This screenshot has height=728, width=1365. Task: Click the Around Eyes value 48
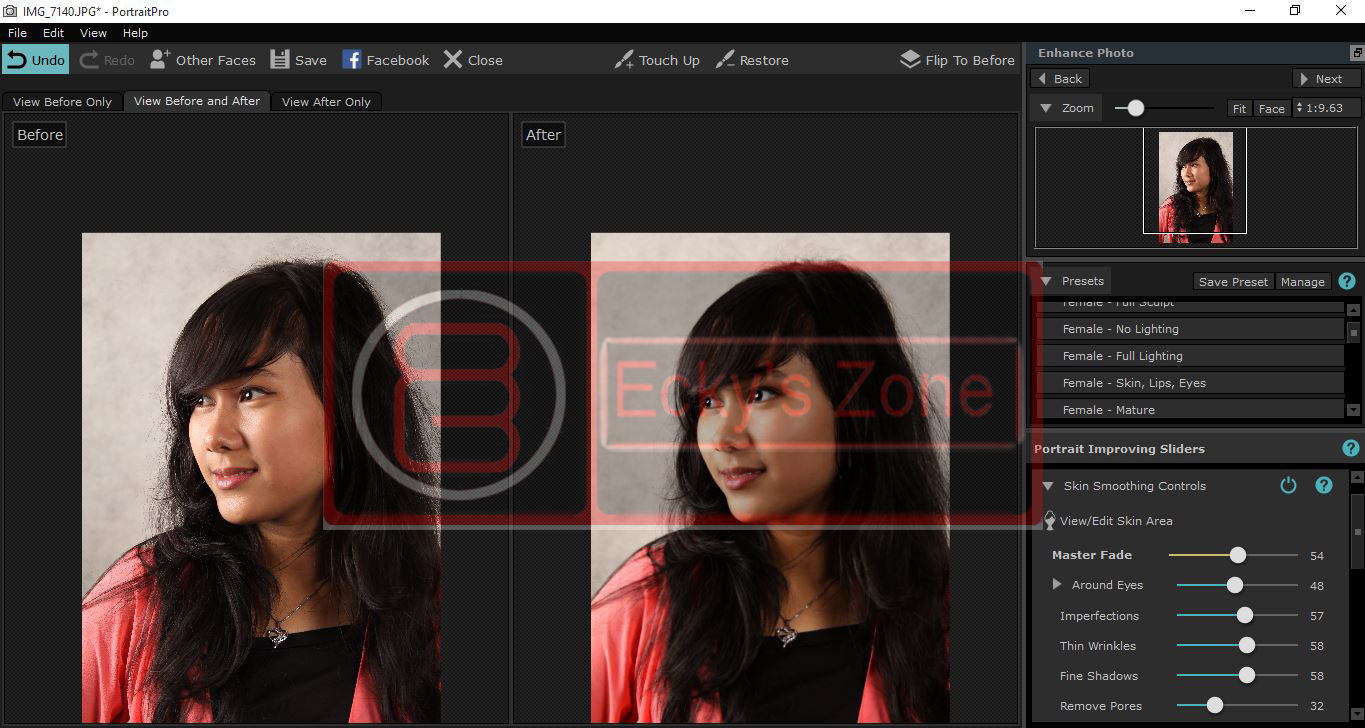pyautogui.click(x=1317, y=585)
